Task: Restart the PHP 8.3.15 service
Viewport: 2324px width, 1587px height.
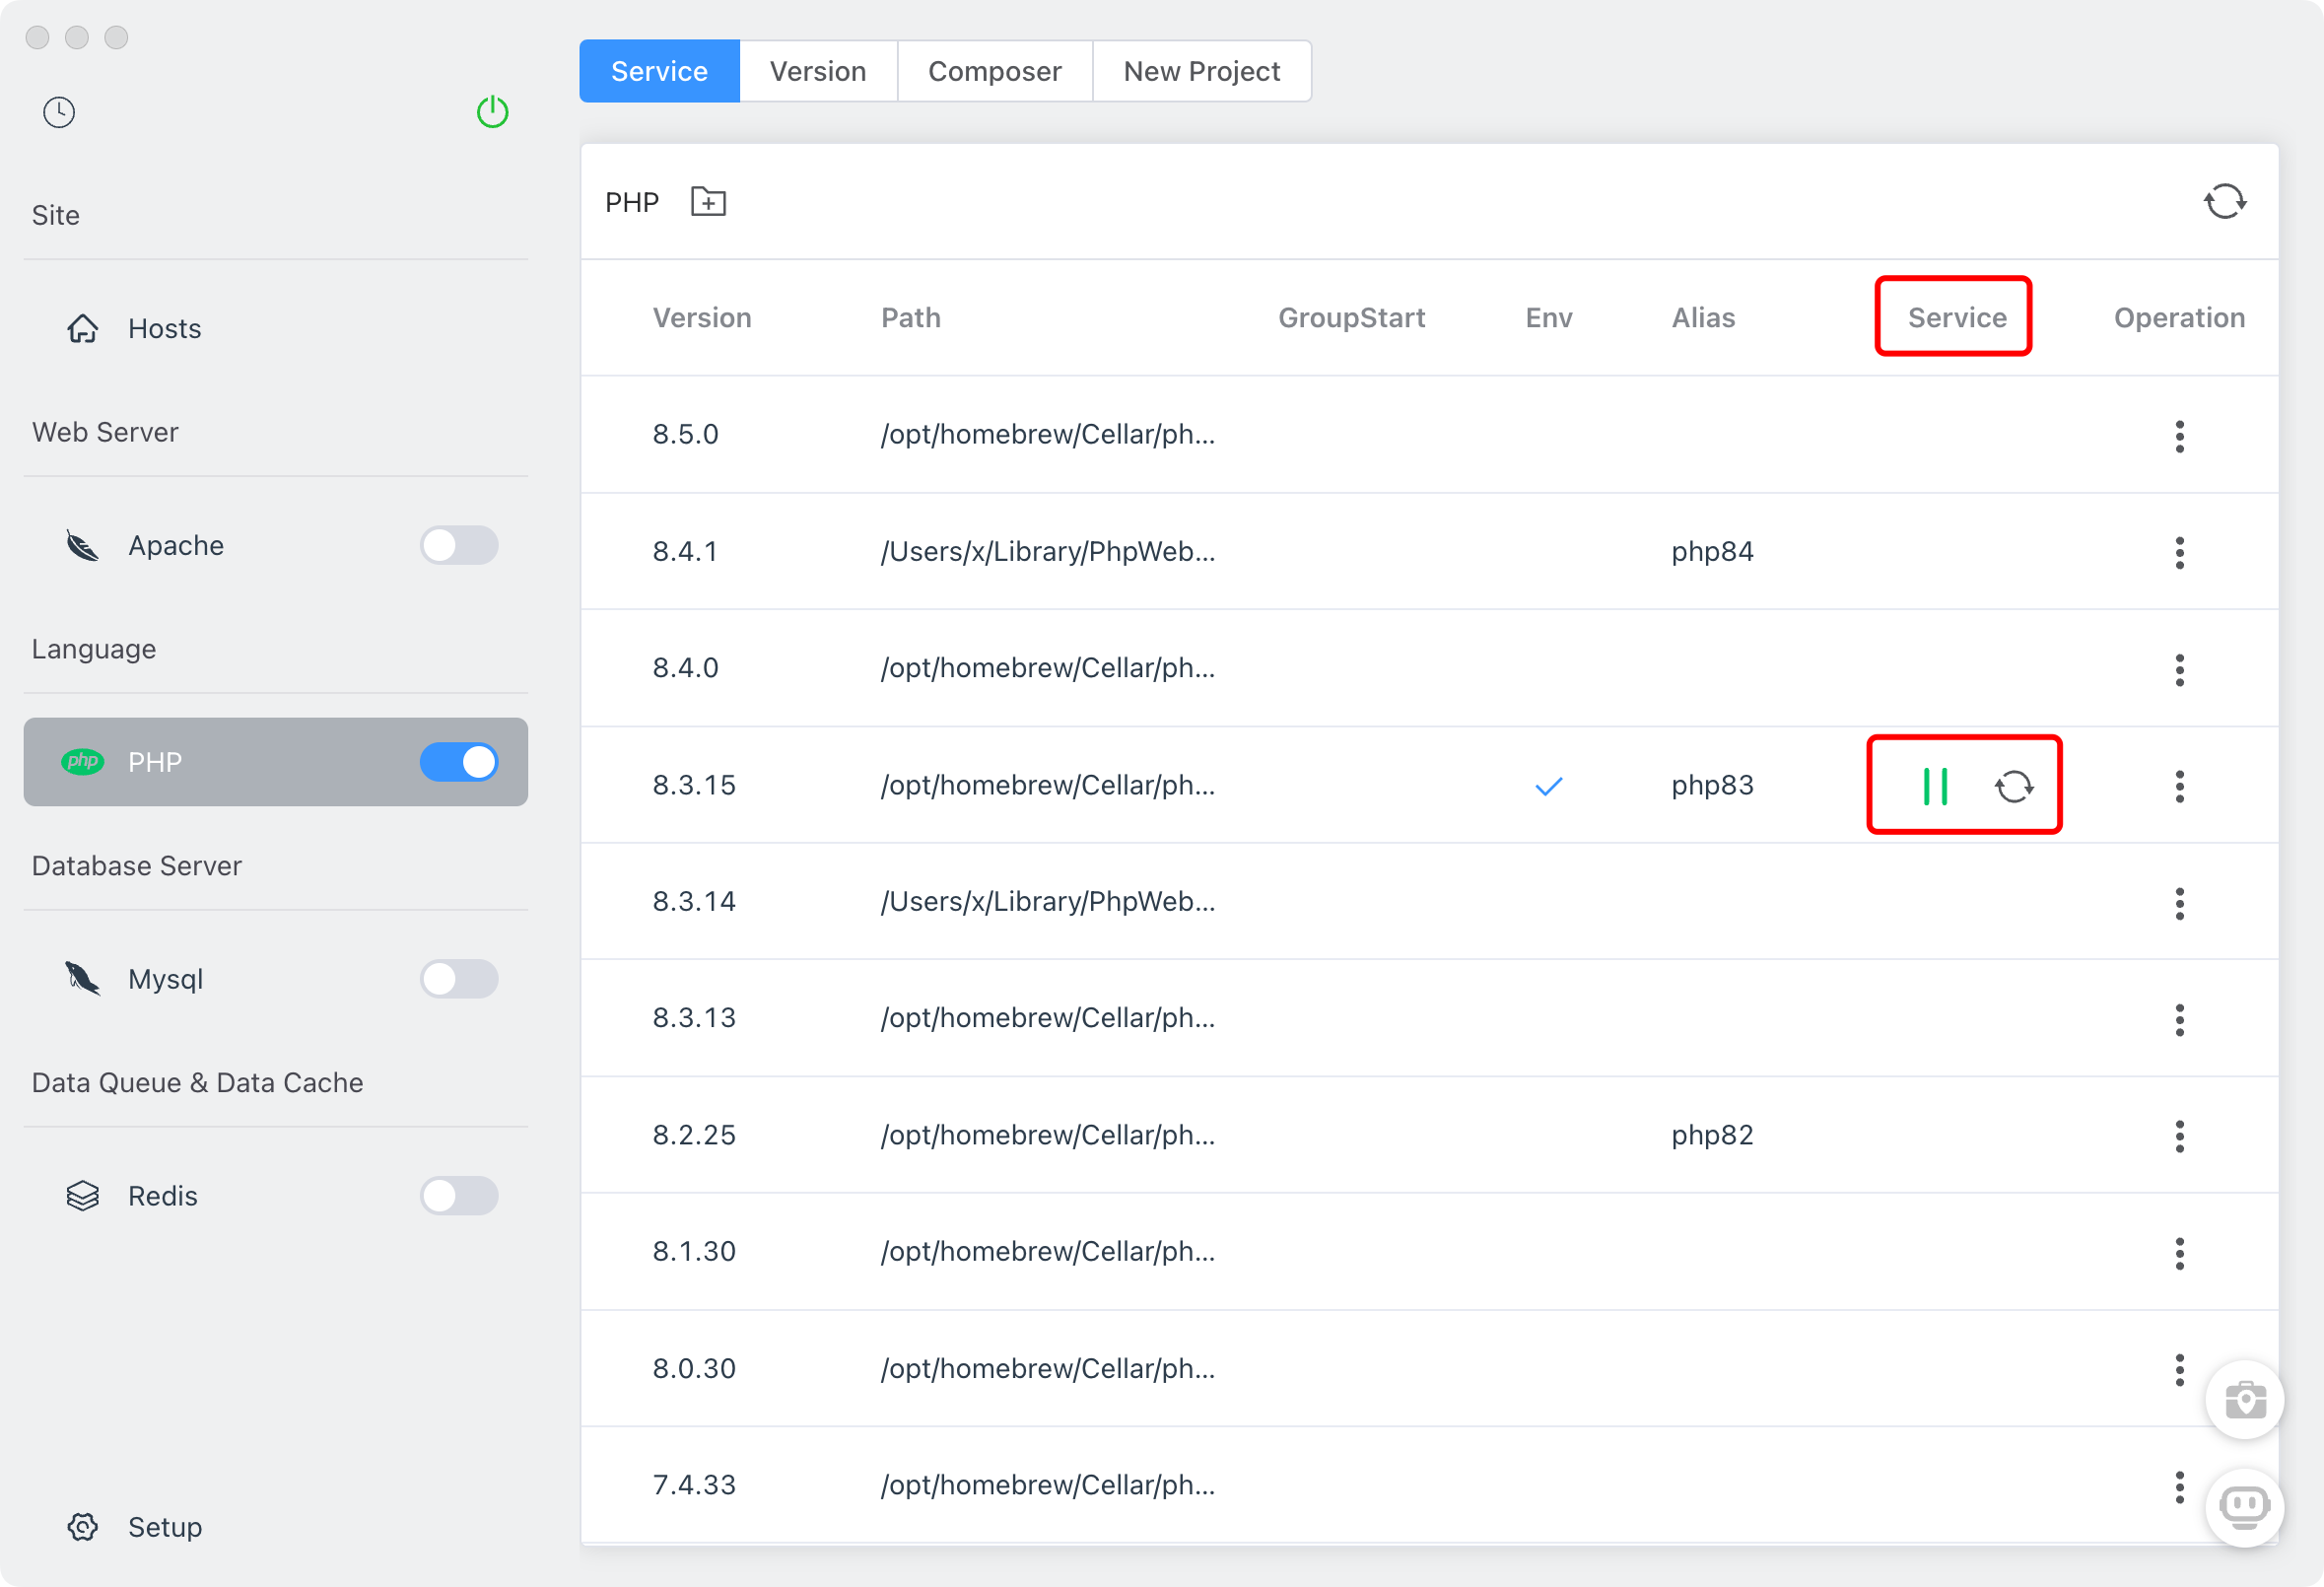Action: pos(2013,786)
